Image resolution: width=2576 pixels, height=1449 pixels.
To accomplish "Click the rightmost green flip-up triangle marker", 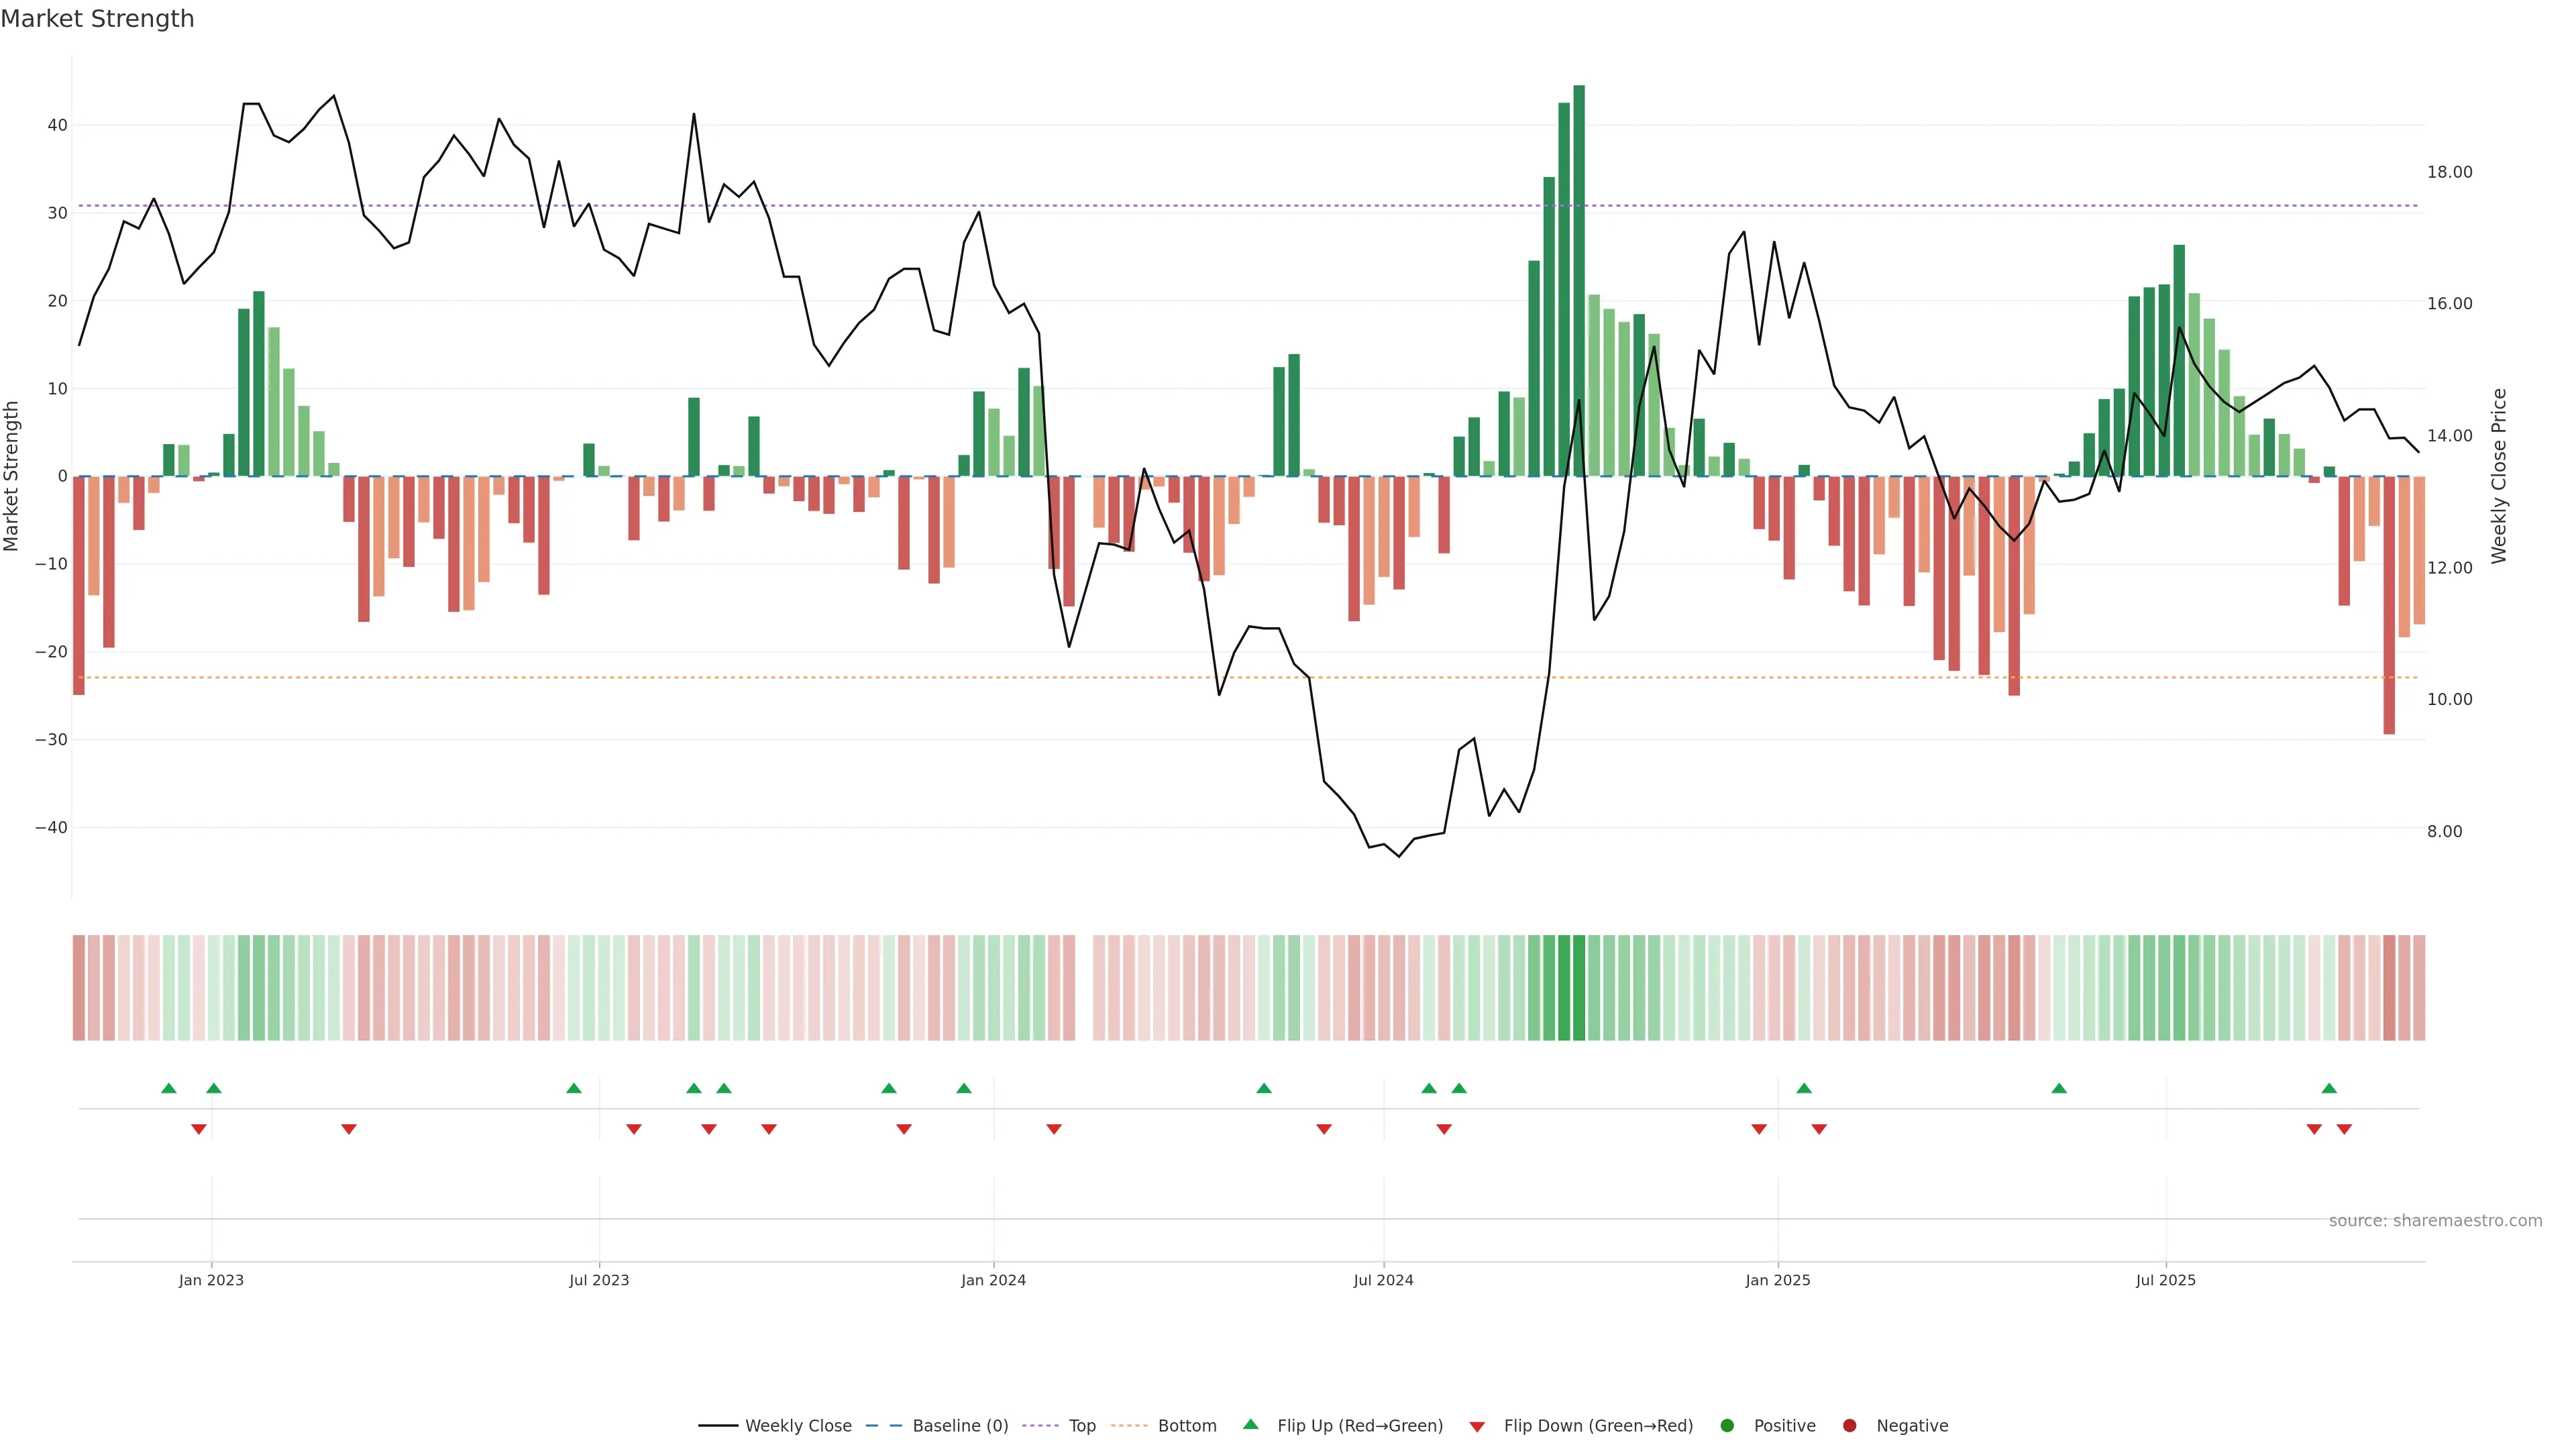I will (2329, 1088).
